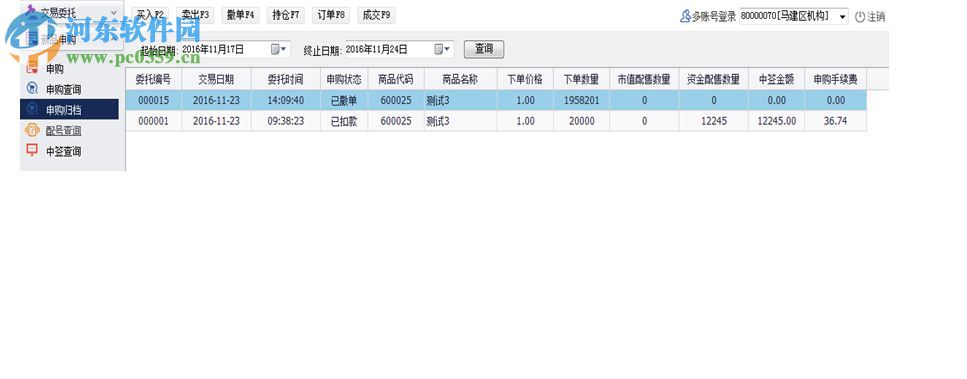
Task: Click the 12245.00 amount cell
Action: click(x=776, y=121)
